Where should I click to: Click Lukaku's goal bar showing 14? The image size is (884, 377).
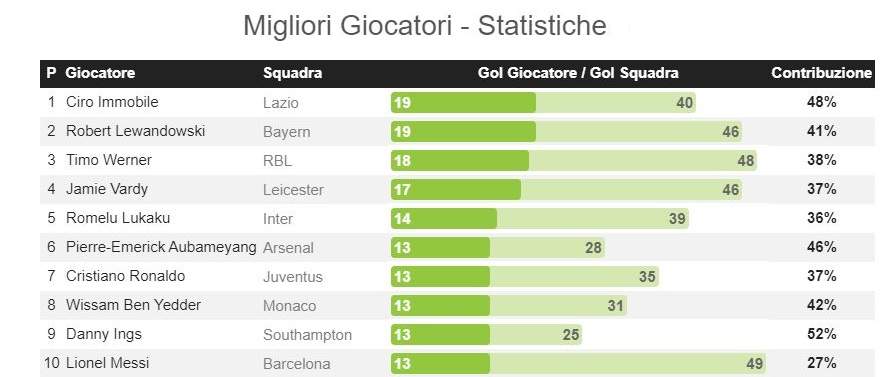coord(444,218)
